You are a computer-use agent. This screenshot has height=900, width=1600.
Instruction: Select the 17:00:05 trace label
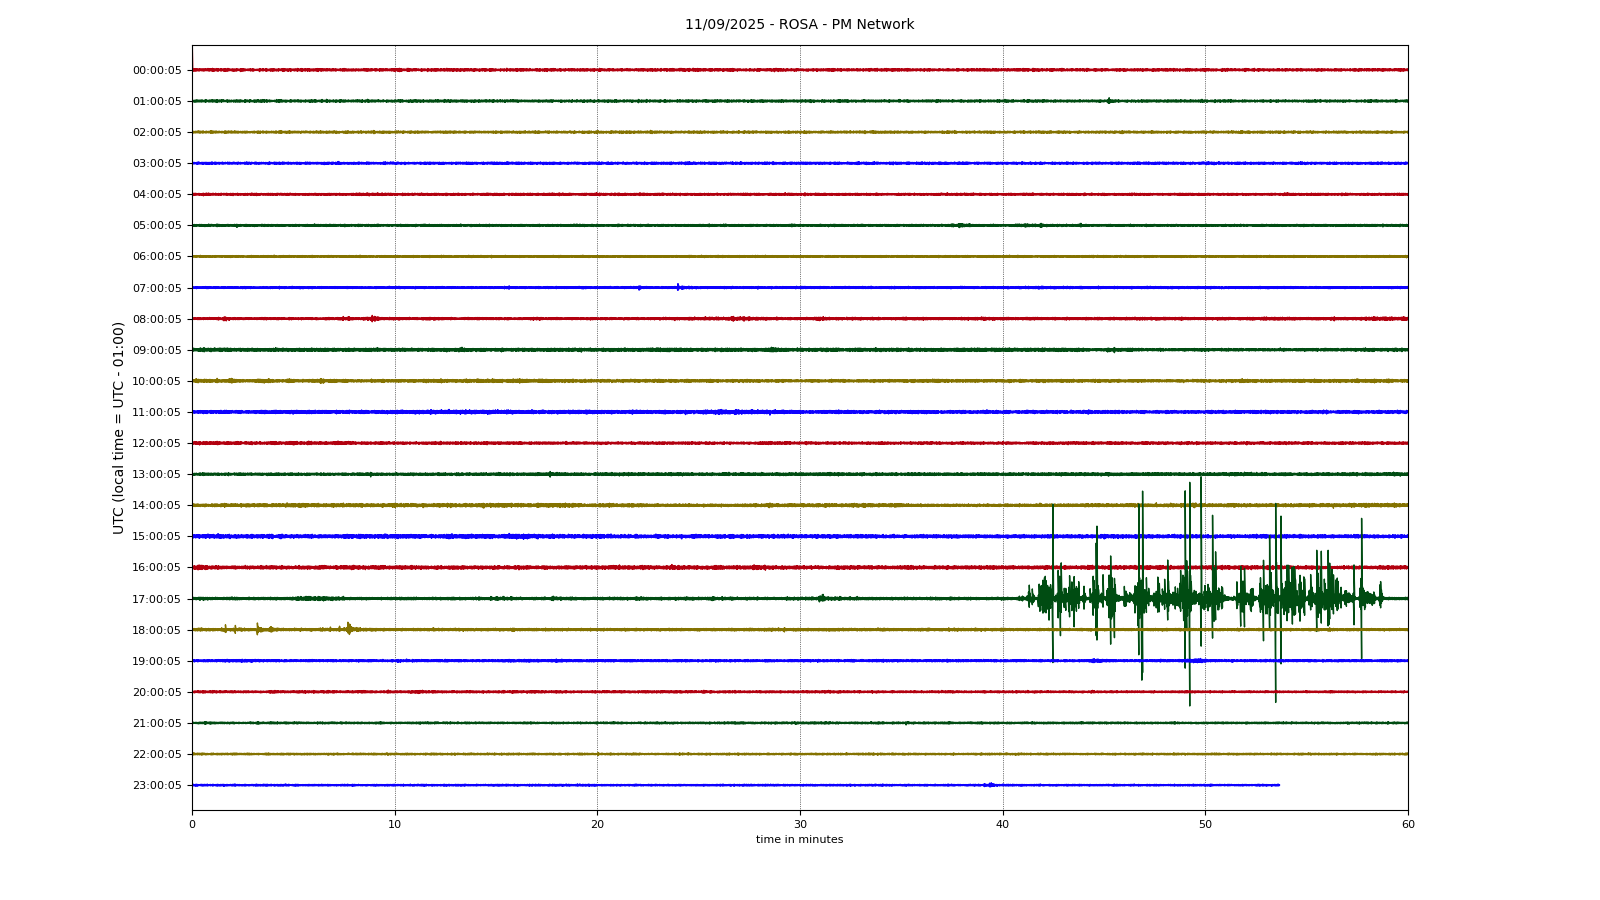pyautogui.click(x=157, y=599)
